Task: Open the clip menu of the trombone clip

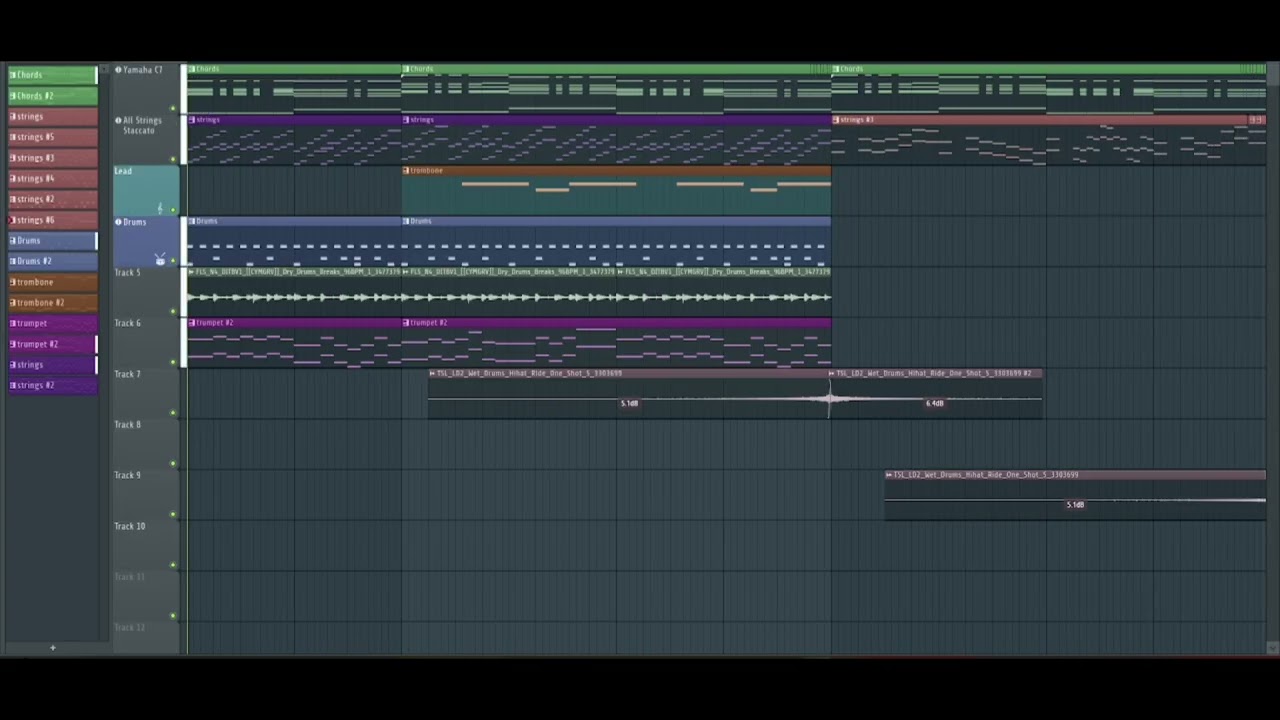Action: pyautogui.click(x=407, y=171)
